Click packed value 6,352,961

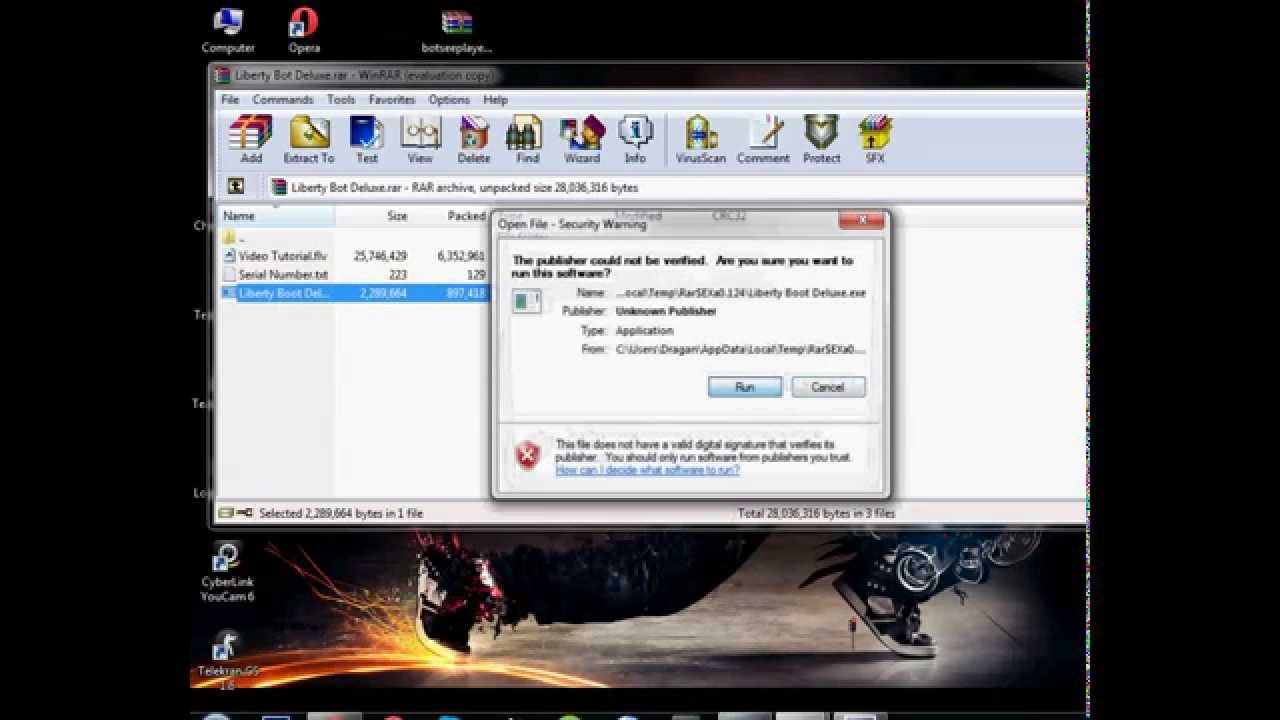click(461, 256)
